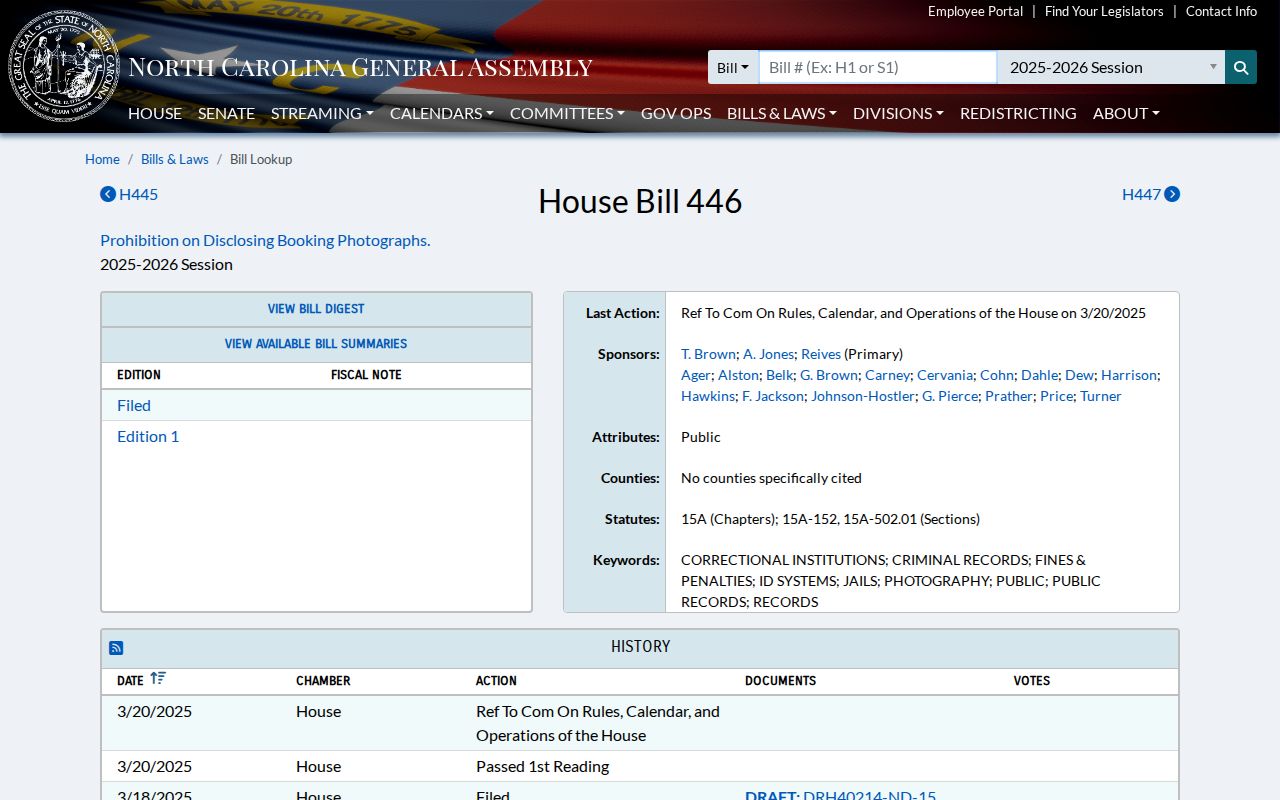The height and width of the screenshot is (800, 1280).
Task: Open the Edition 1 link
Action: 148,436
